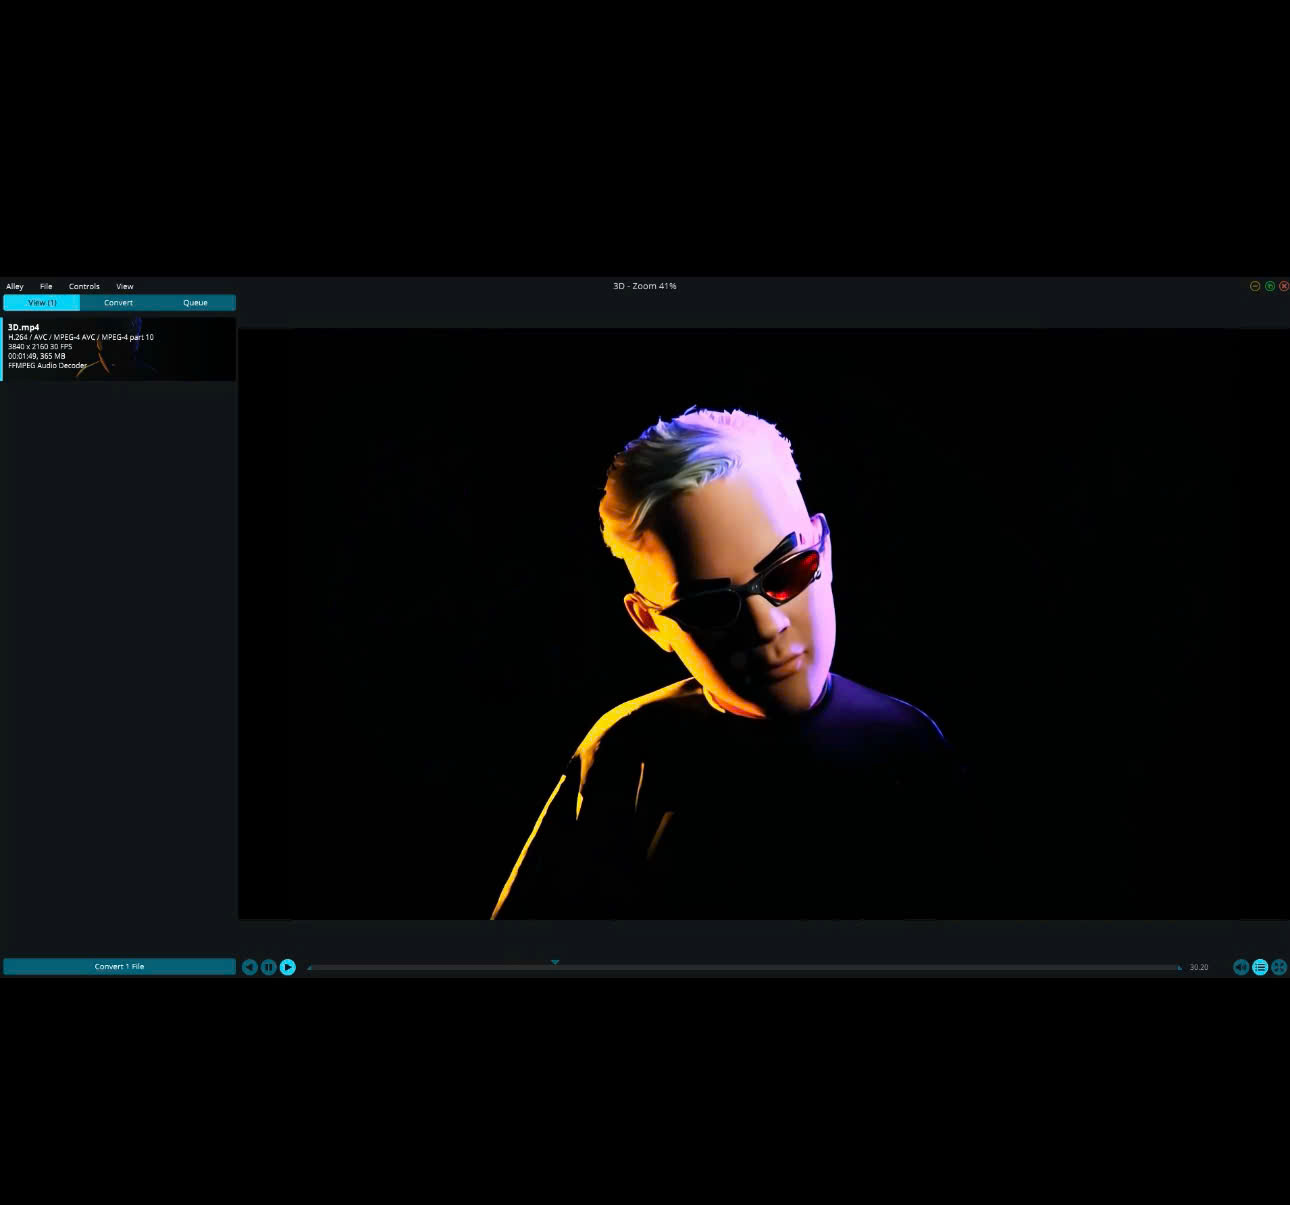Toggle the file list panel icon

(1260, 967)
